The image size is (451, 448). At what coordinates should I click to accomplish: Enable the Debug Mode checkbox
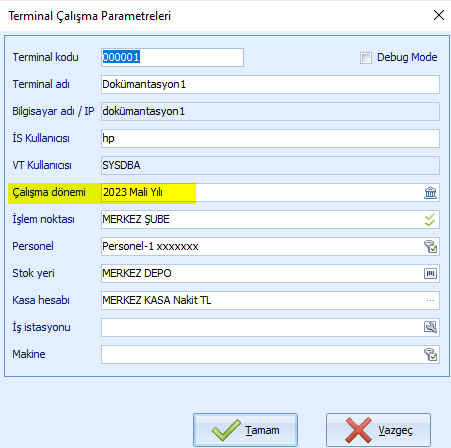click(366, 58)
